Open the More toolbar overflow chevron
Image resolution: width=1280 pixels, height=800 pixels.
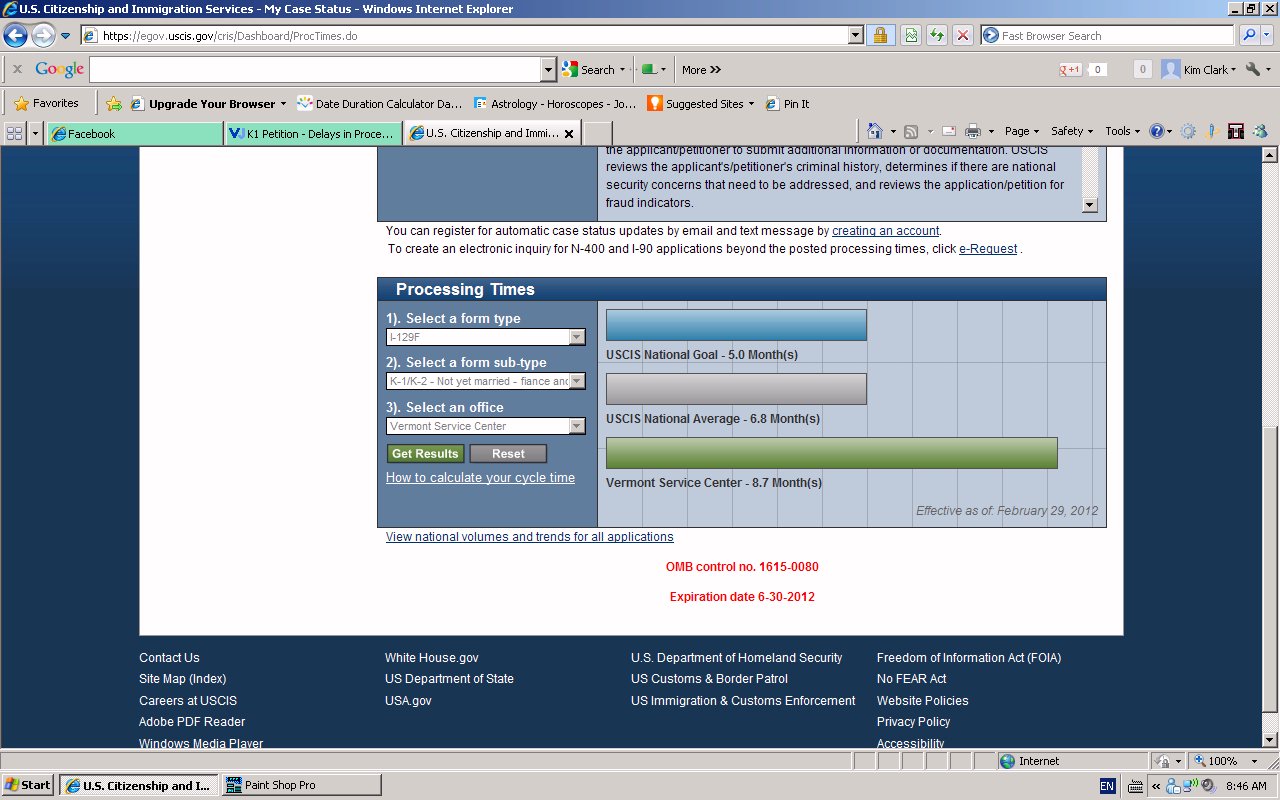tap(701, 70)
